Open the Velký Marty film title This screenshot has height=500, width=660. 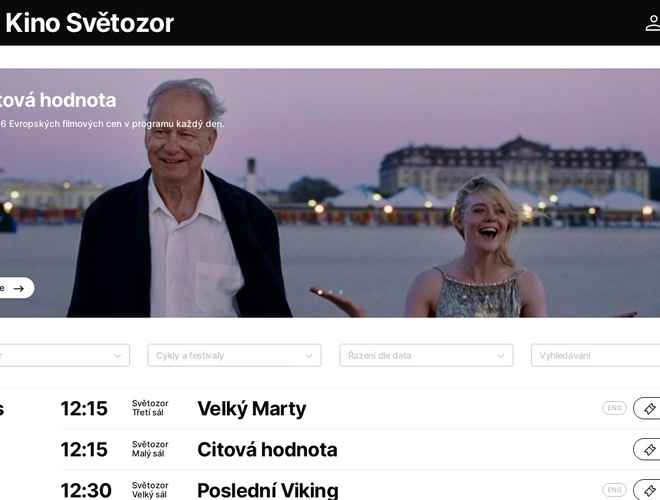(252, 409)
